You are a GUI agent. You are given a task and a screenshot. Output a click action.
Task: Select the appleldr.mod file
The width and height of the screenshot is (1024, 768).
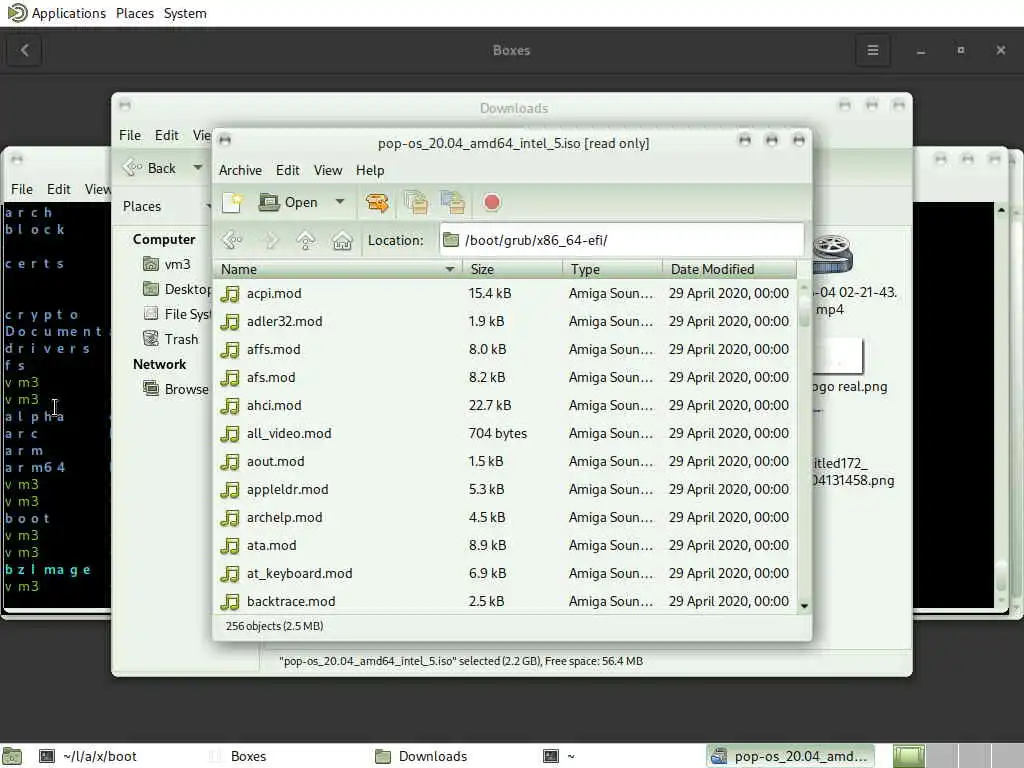point(287,490)
